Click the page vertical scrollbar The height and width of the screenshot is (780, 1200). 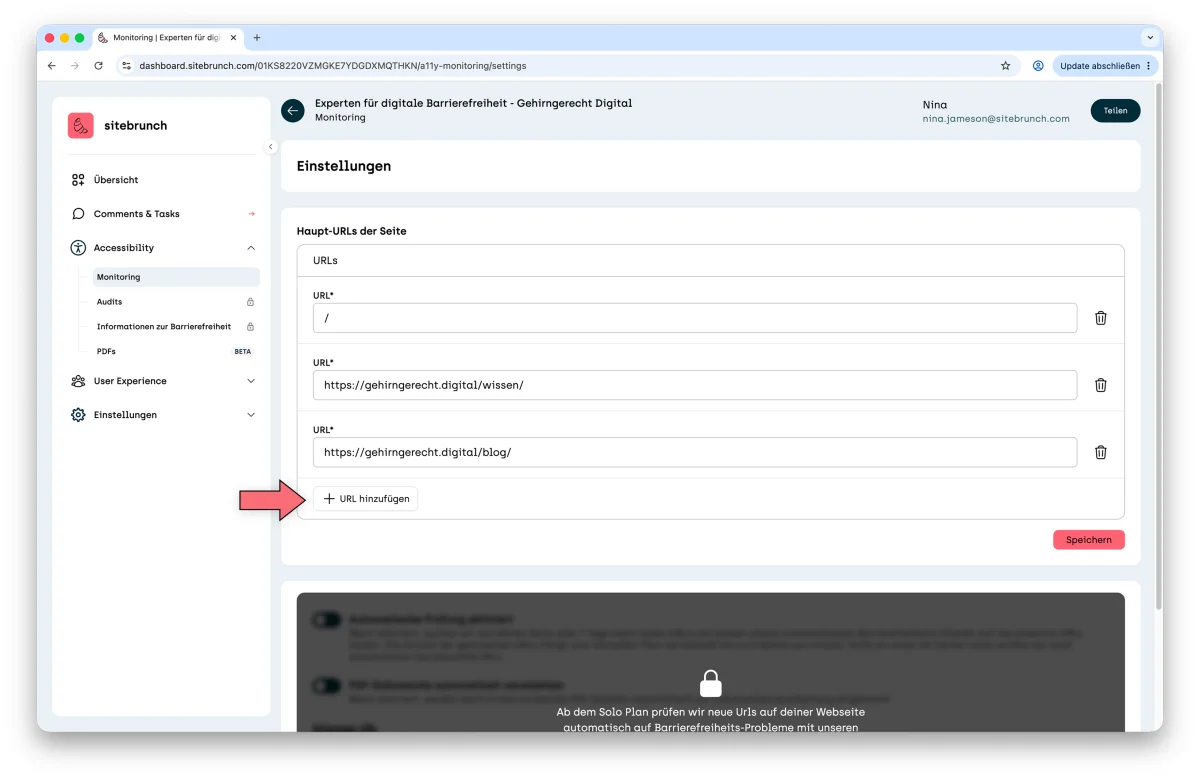pos(1158,345)
